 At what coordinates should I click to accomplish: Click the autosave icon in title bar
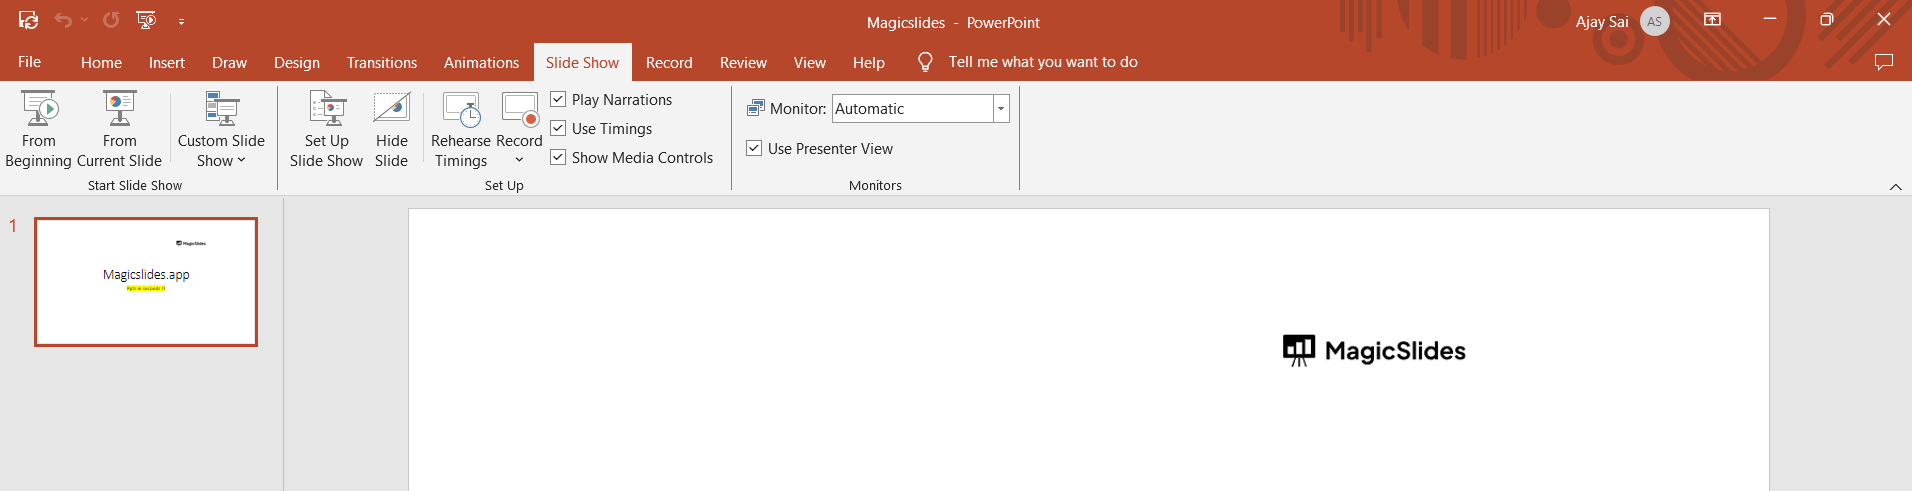click(28, 20)
